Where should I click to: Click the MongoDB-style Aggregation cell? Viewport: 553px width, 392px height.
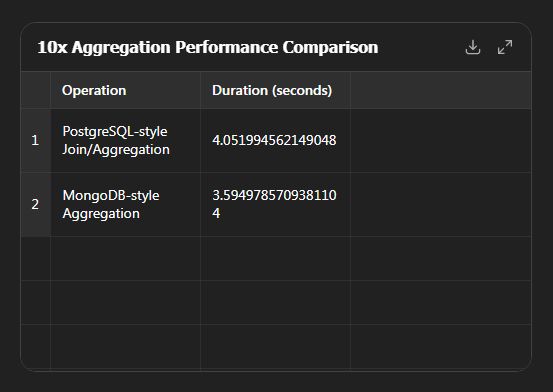(x=126, y=204)
